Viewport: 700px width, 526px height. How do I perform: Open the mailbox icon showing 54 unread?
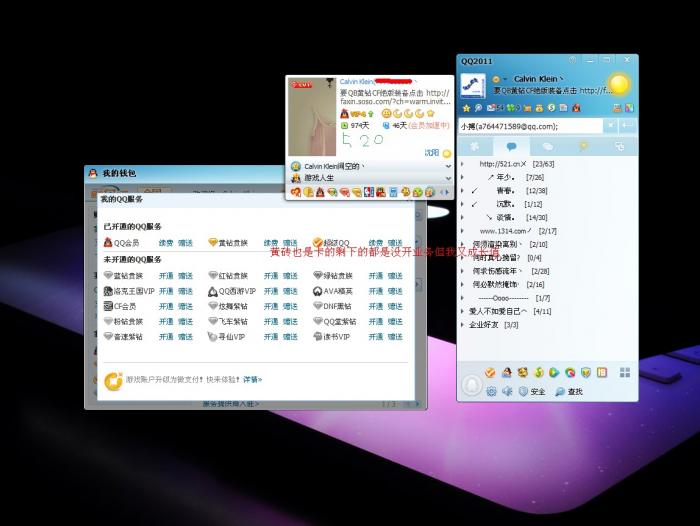point(495,108)
